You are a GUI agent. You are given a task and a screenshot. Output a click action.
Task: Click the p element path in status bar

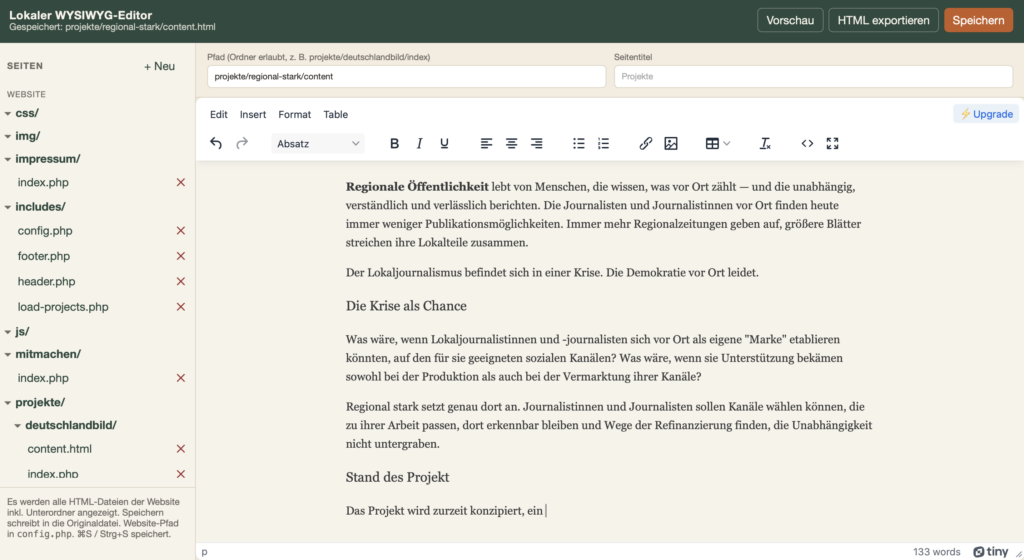pyautogui.click(x=204, y=552)
